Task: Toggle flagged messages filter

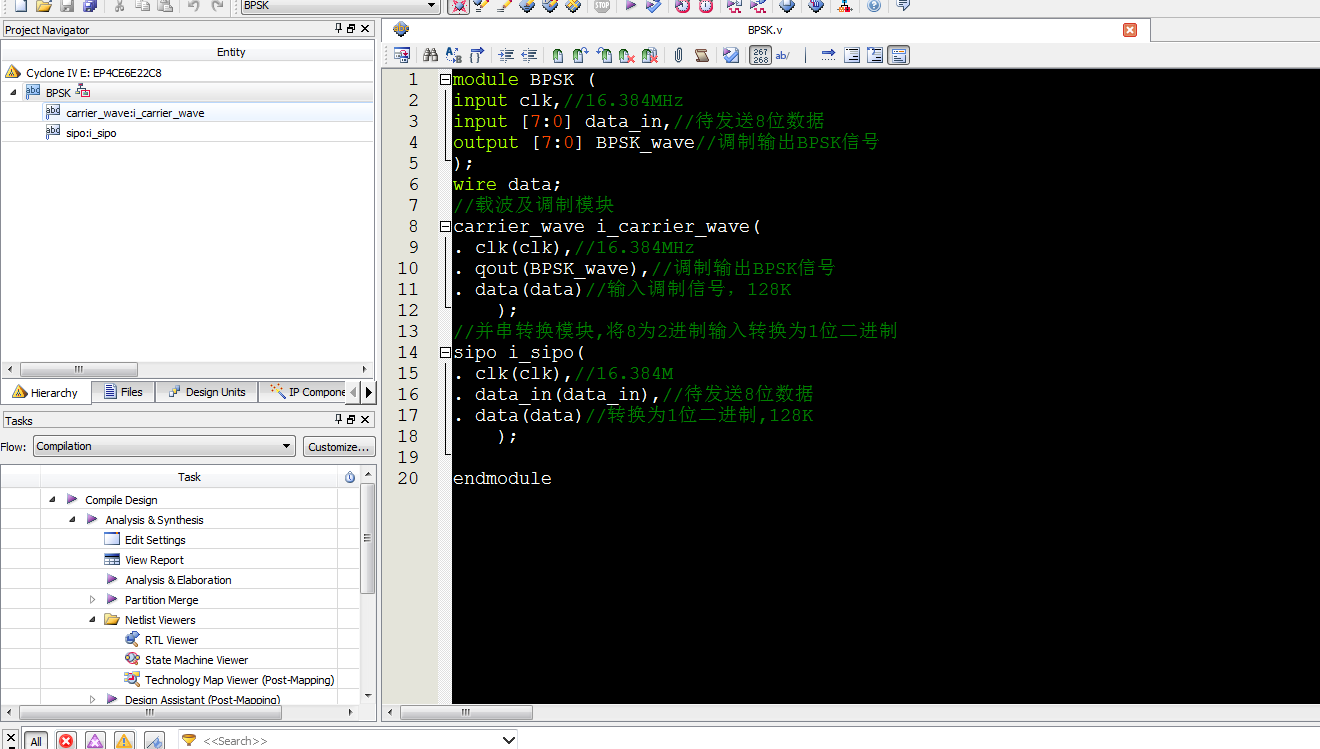Action: click(x=153, y=741)
